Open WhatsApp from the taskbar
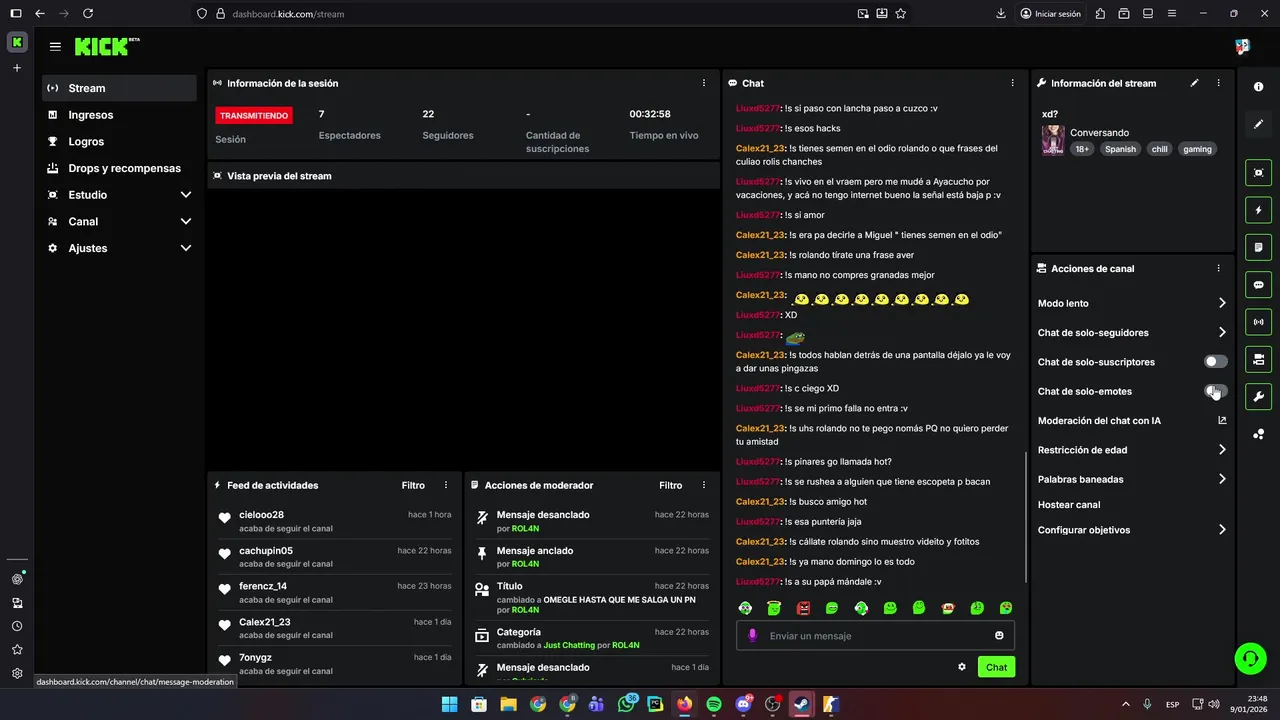This screenshot has height=720, width=1280. pyautogui.click(x=627, y=704)
